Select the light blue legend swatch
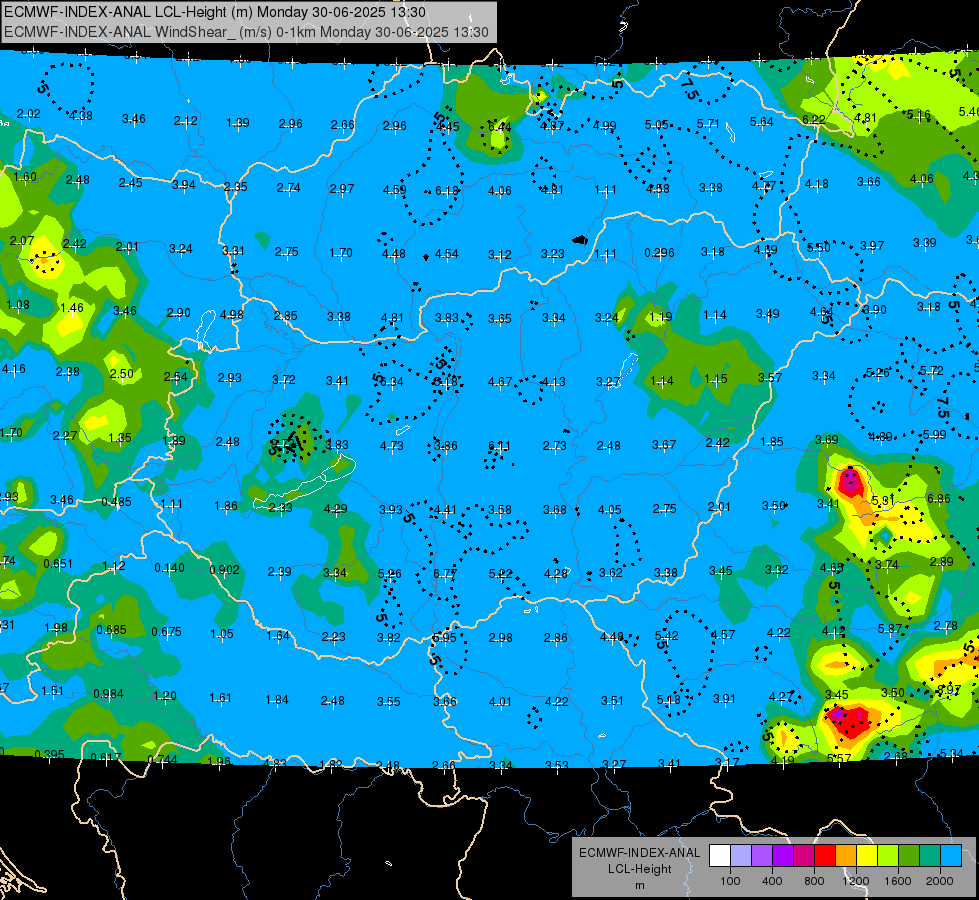The image size is (979, 900). coord(952,856)
